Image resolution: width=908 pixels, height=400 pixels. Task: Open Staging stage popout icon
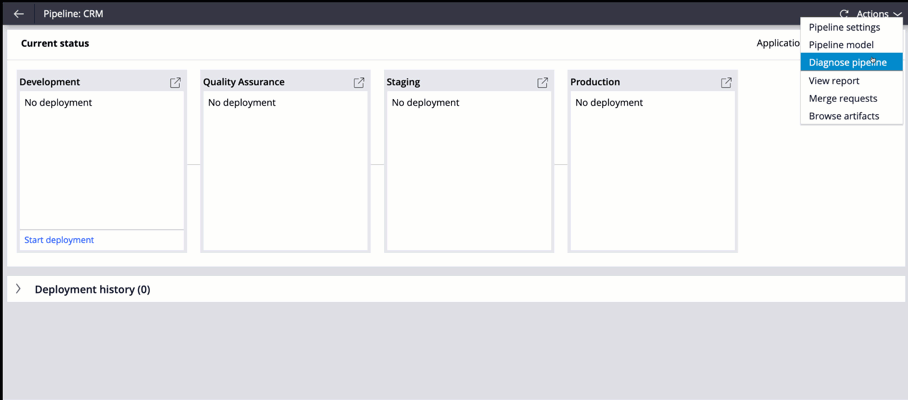(x=543, y=83)
